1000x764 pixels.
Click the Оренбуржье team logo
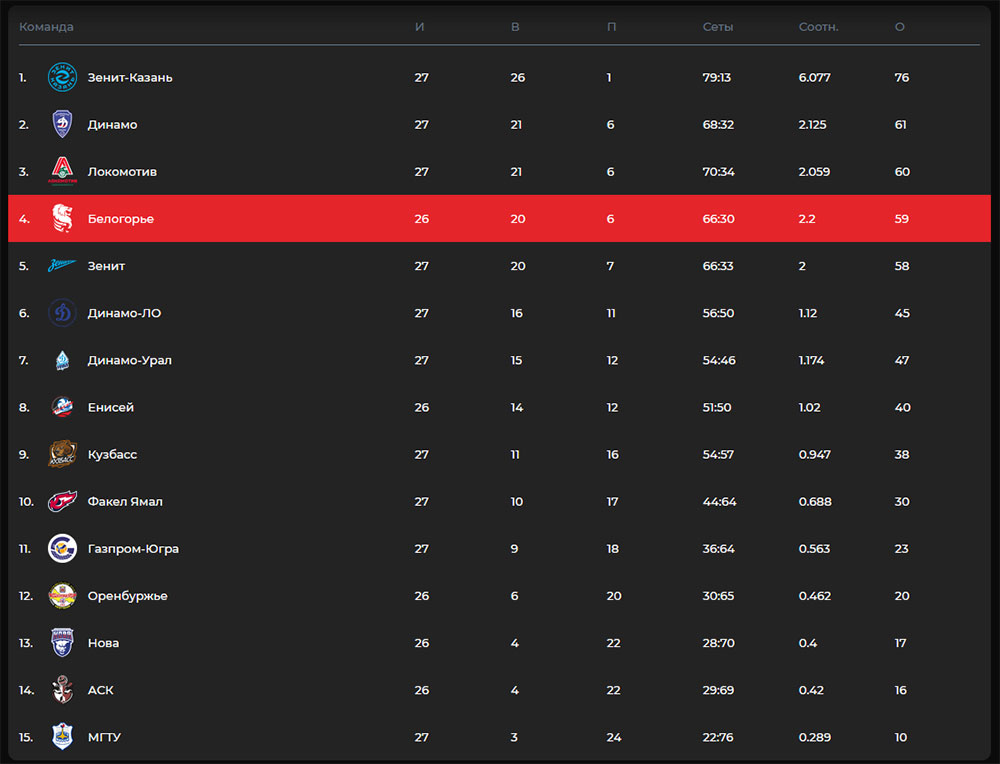point(62,596)
